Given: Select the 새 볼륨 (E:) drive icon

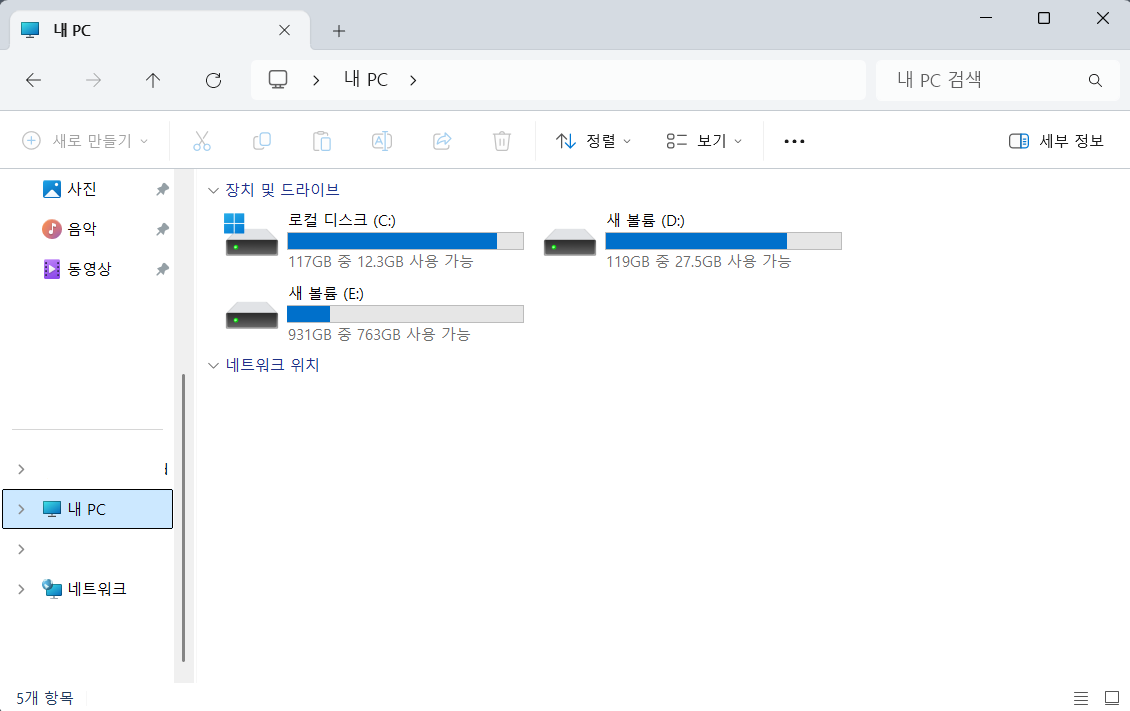Looking at the screenshot, I should [x=252, y=315].
